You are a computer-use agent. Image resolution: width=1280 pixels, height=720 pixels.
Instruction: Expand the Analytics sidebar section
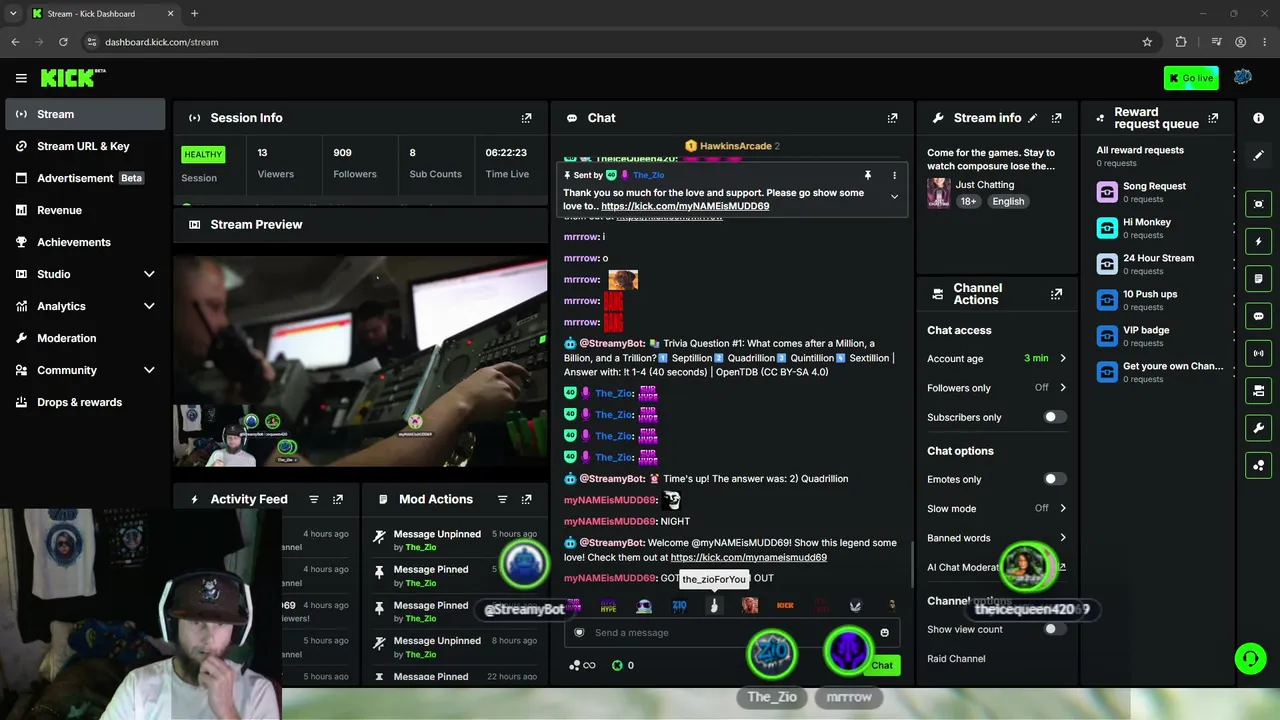point(149,306)
